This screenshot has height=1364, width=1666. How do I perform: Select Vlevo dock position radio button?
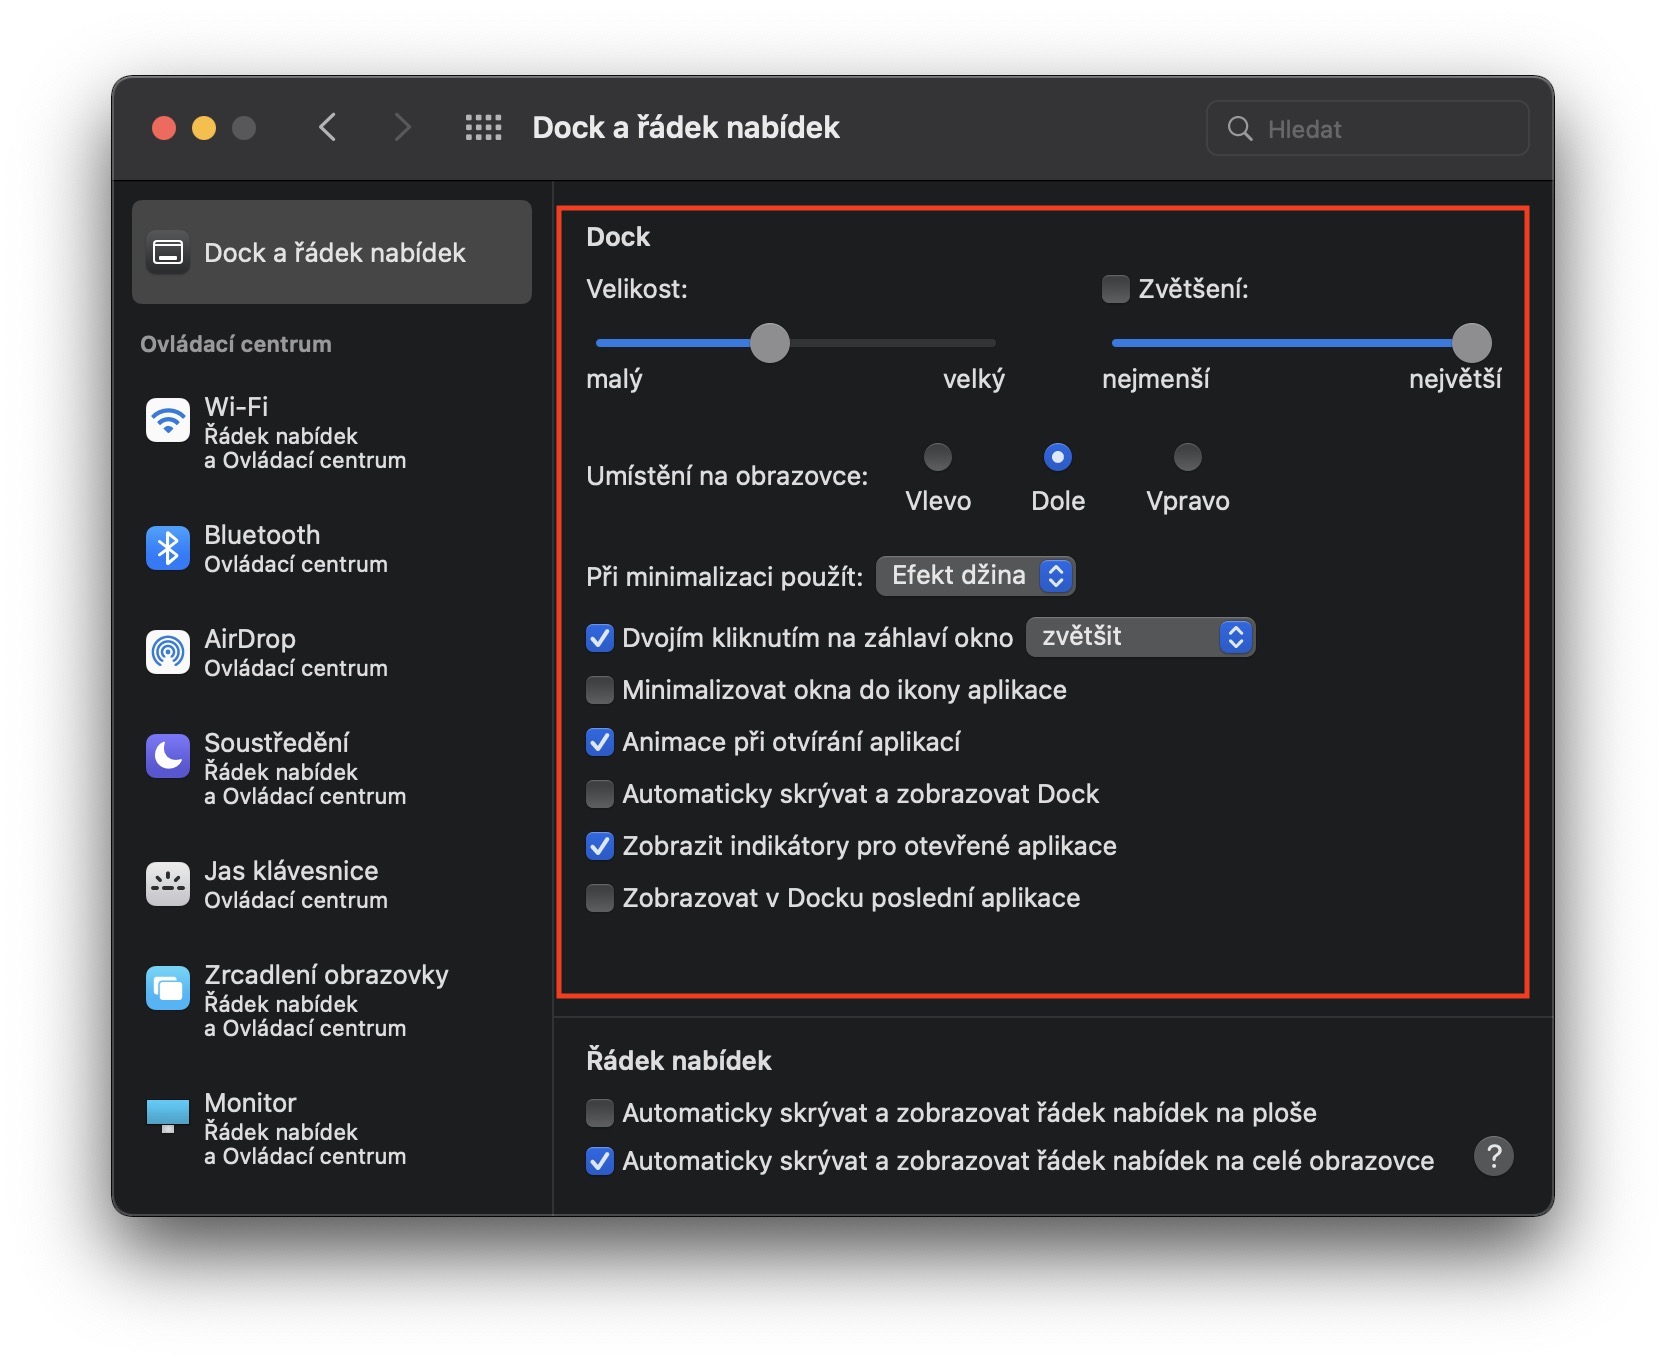pos(938,457)
